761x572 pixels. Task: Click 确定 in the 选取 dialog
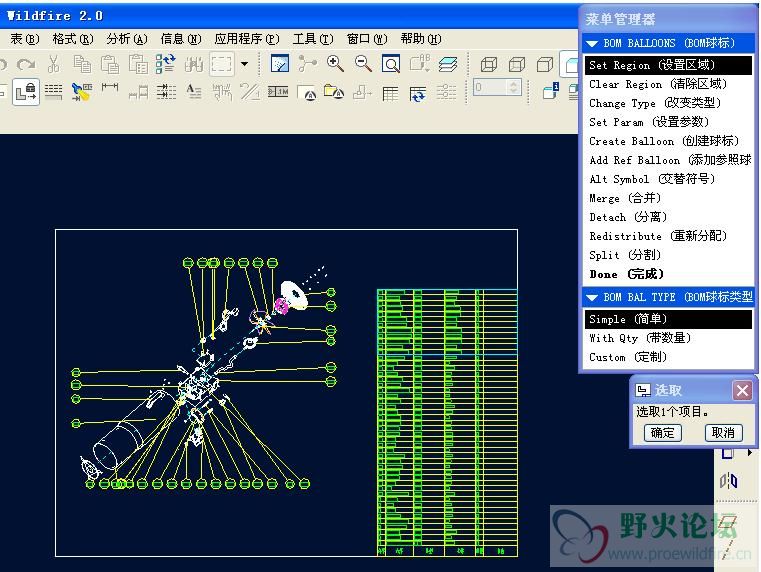[662, 433]
